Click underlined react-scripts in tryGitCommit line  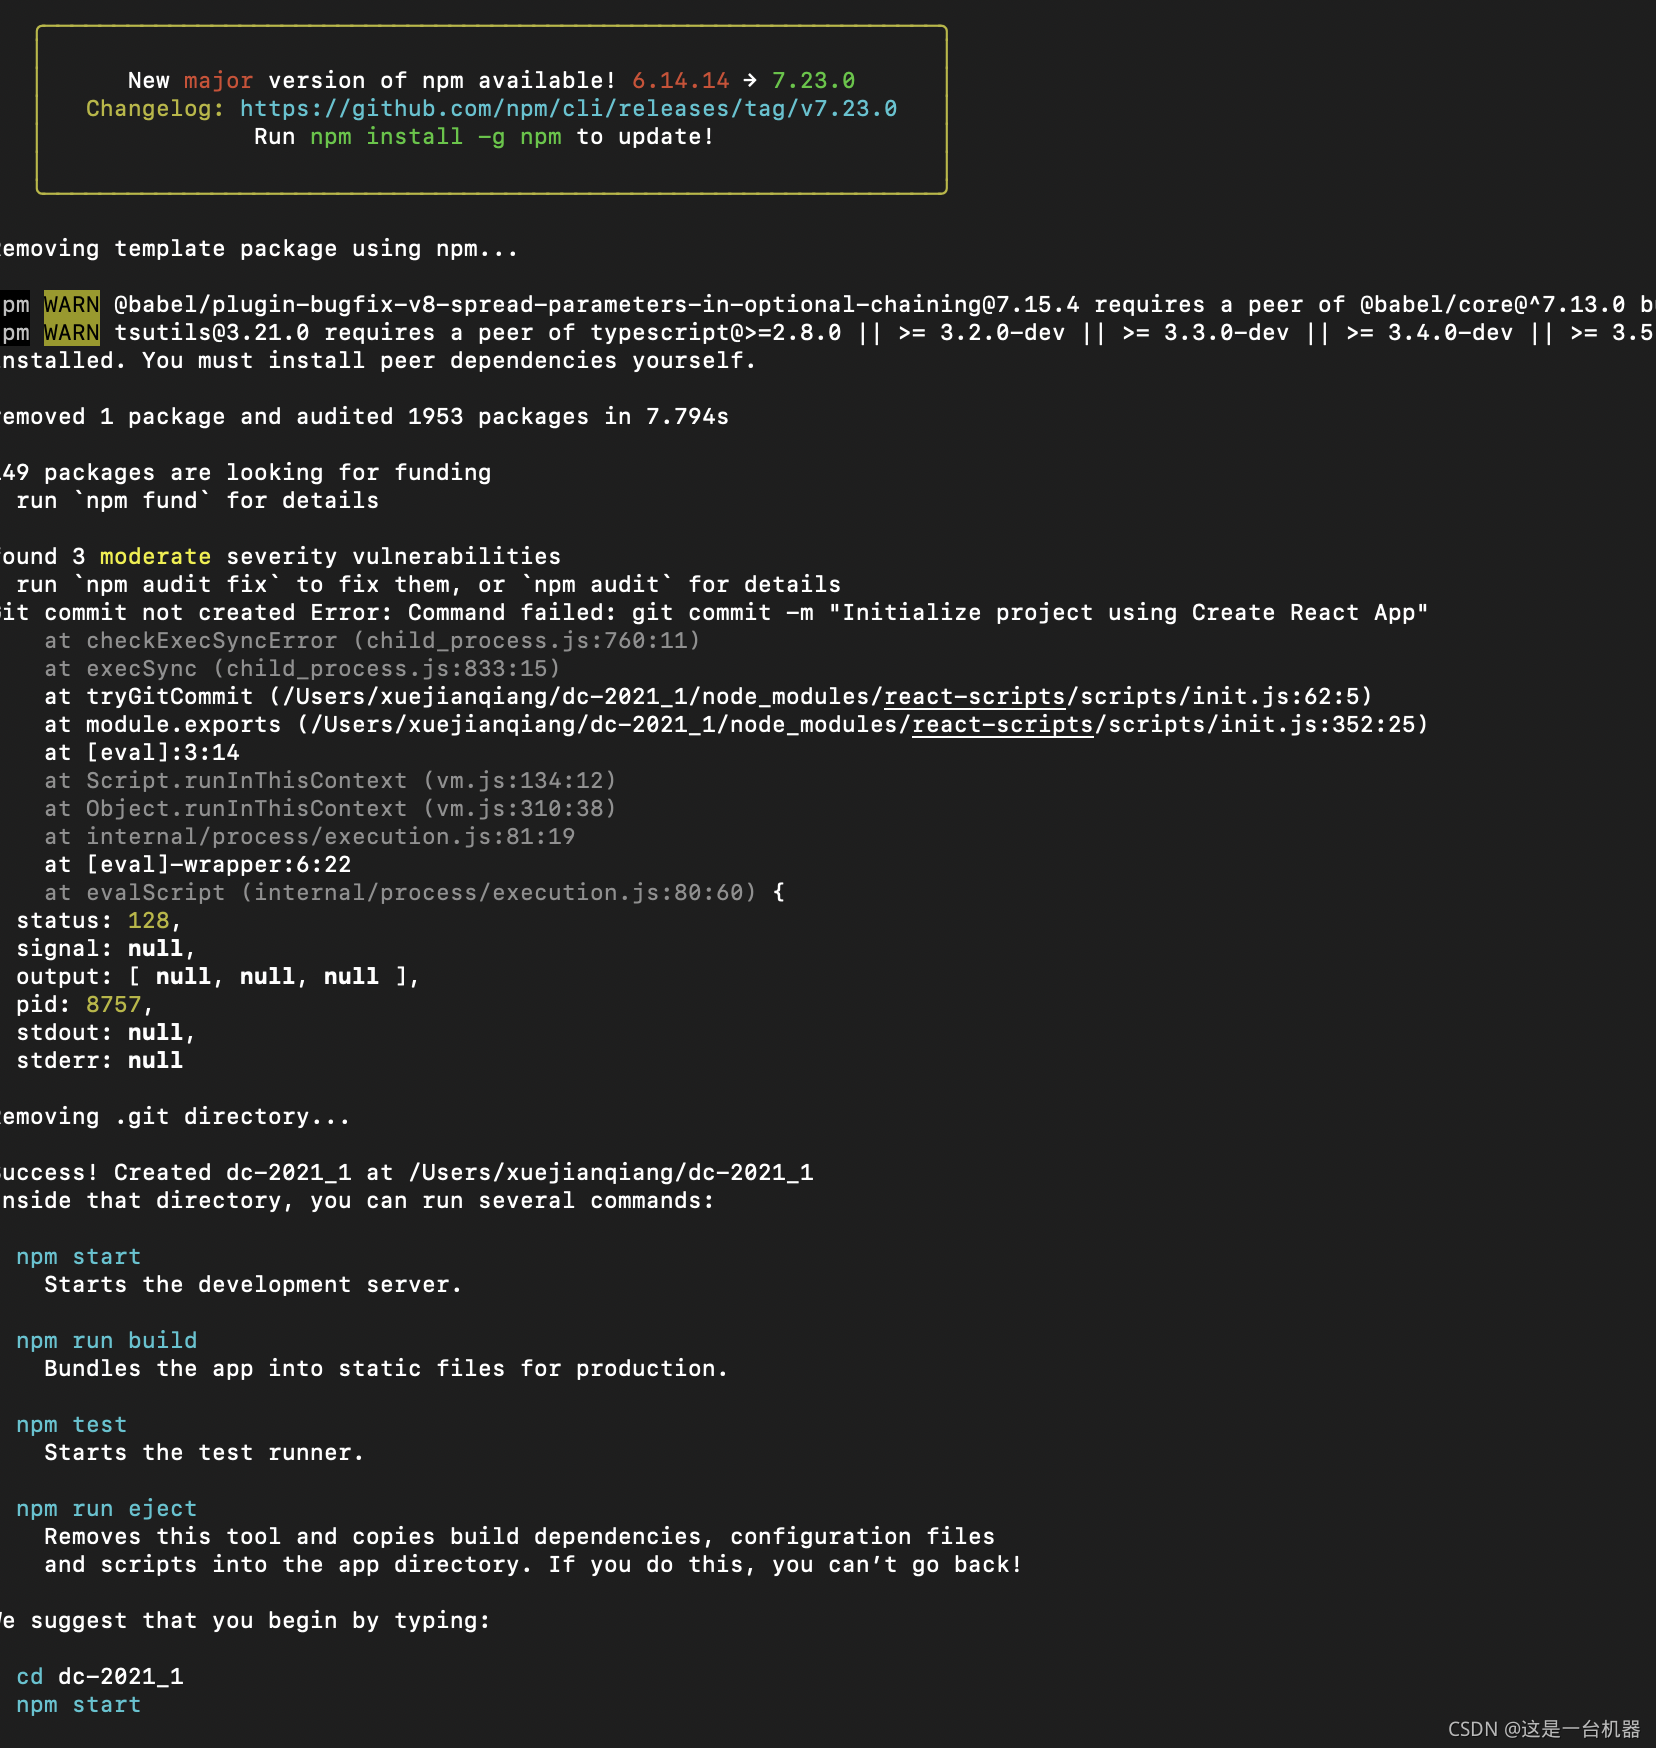pos(974,696)
